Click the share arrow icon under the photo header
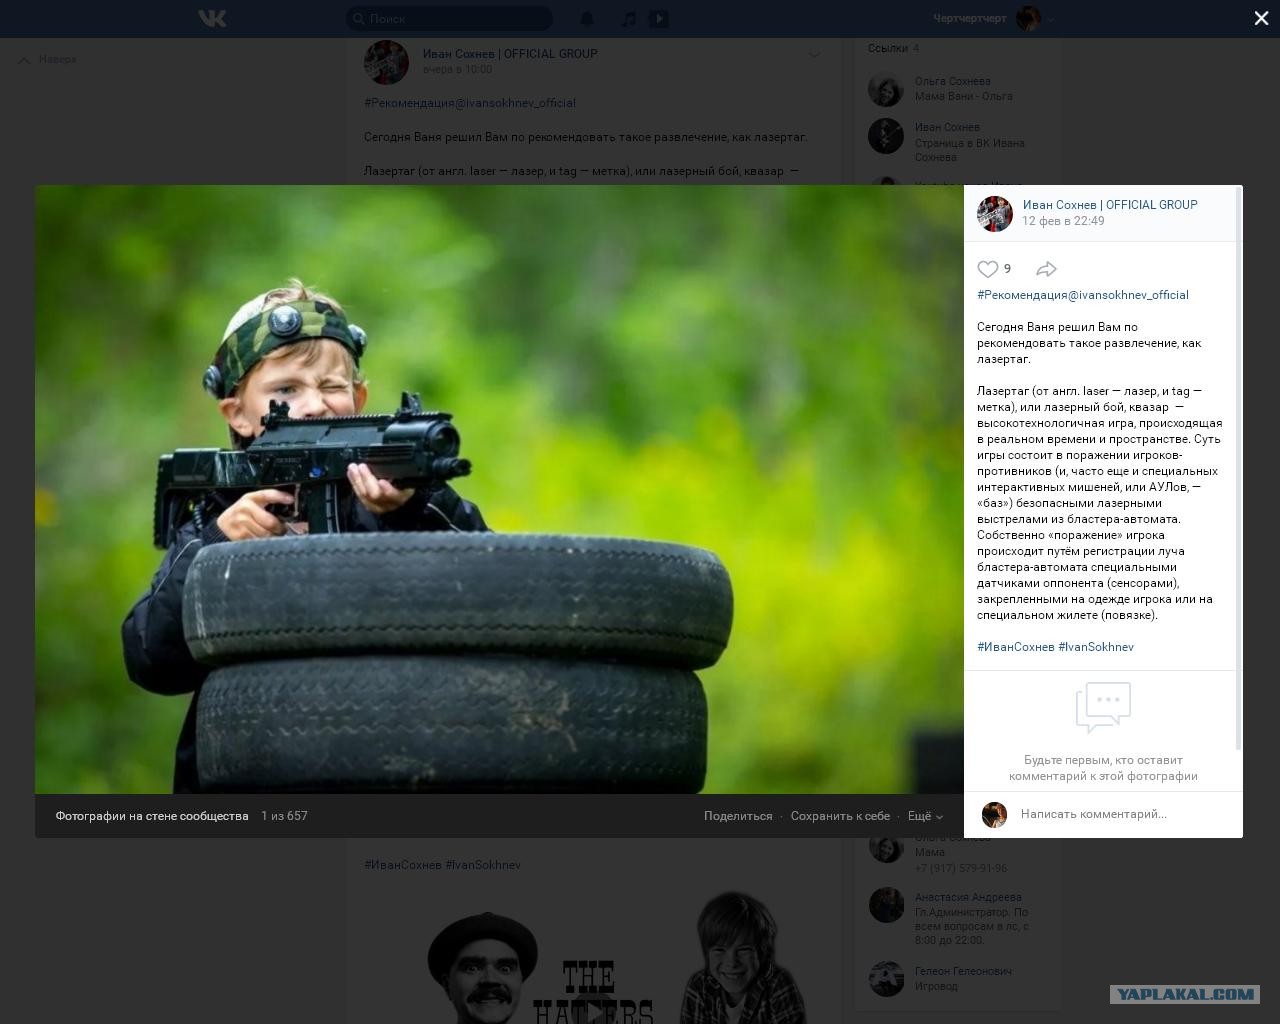The width and height of the screenshot is (1280, 1024). (x=1047, y=269)
